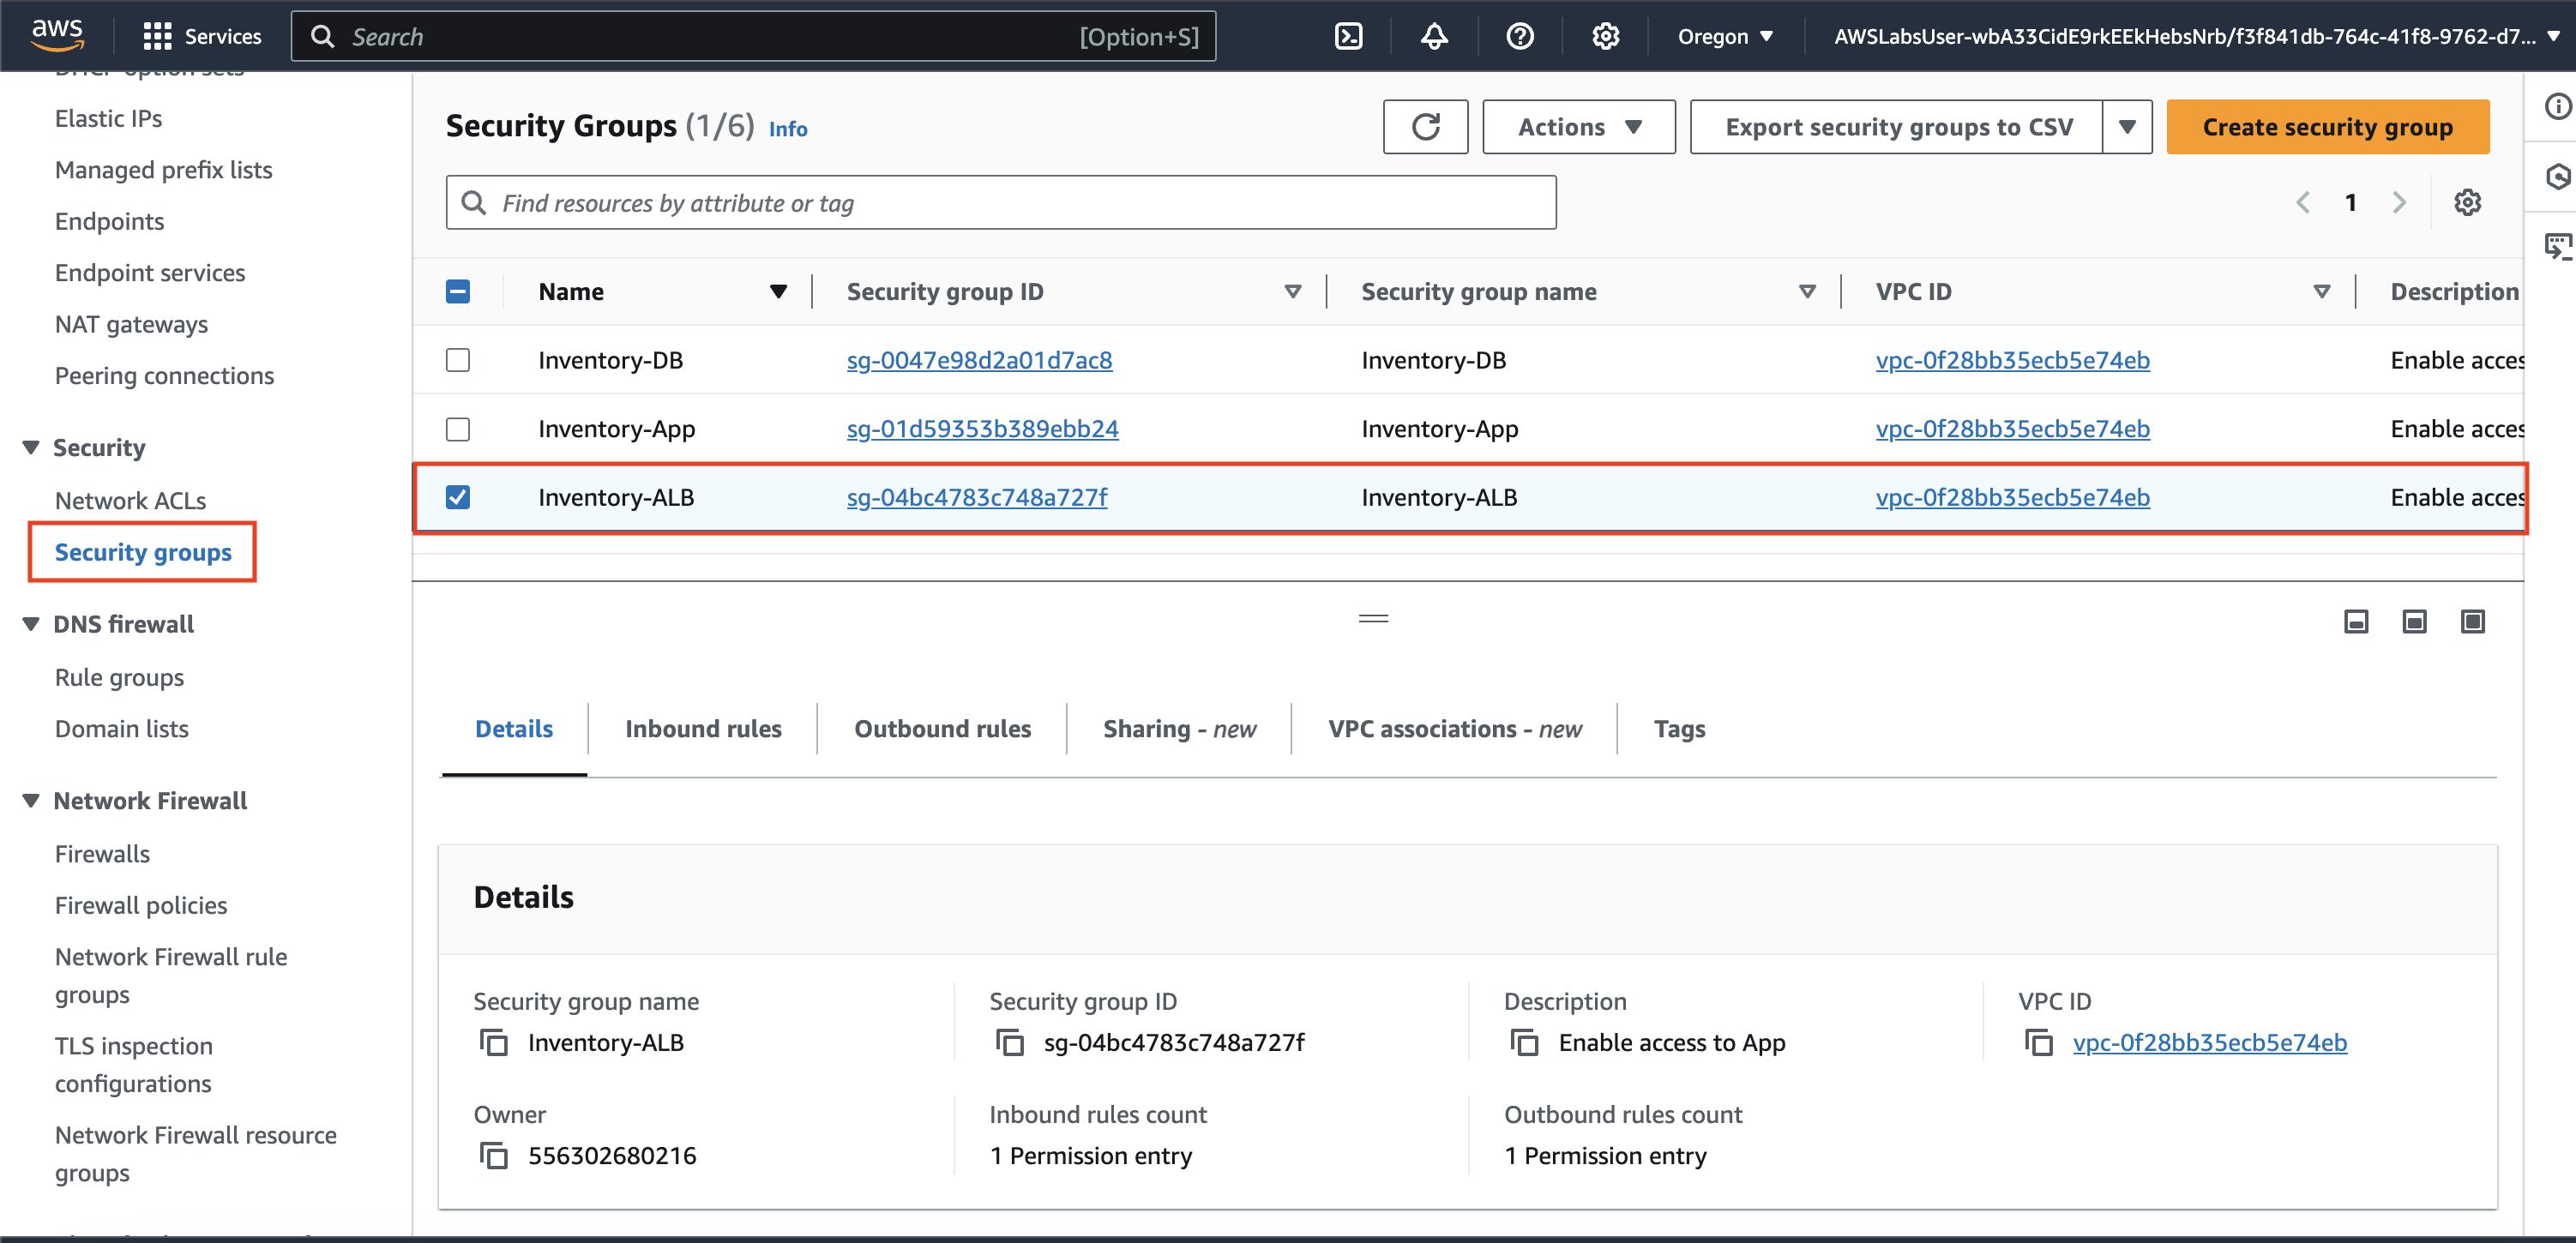This screenshot has height=1243, width=2576.
Task: Click the Find resources search field
Action: point(1000,203)
